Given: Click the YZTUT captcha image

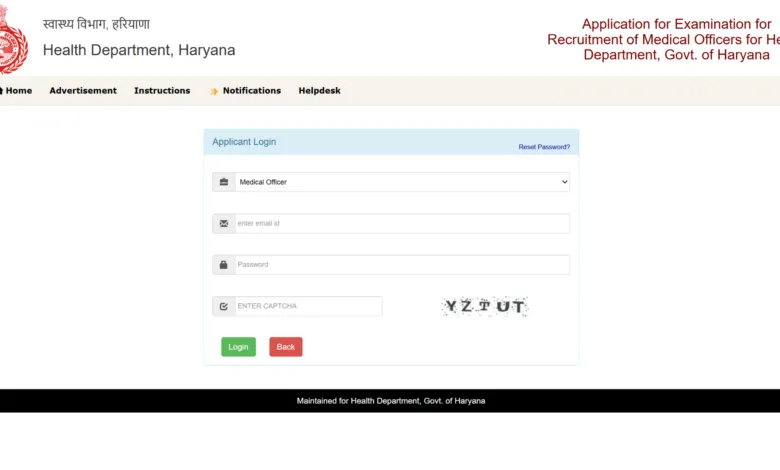Looking at the screenshot, I should [485, 306].
